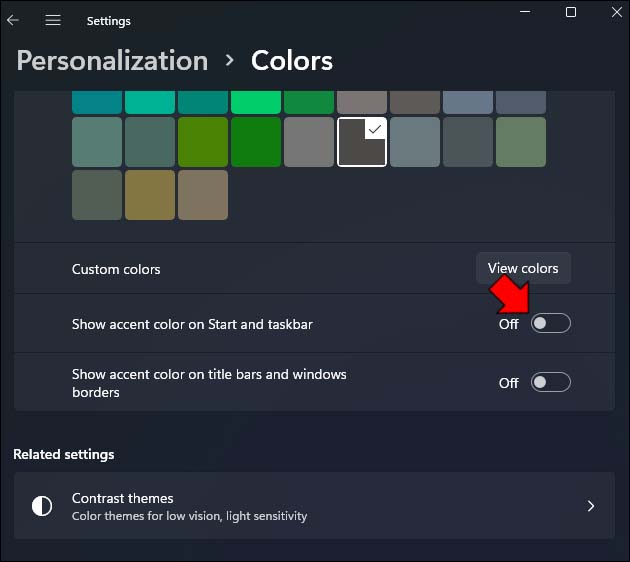This screenshot has height=562, width=630.
Task: Pick the tan brown swatch in bottom row
Action: pyautogui.click(x=203, y=194)
